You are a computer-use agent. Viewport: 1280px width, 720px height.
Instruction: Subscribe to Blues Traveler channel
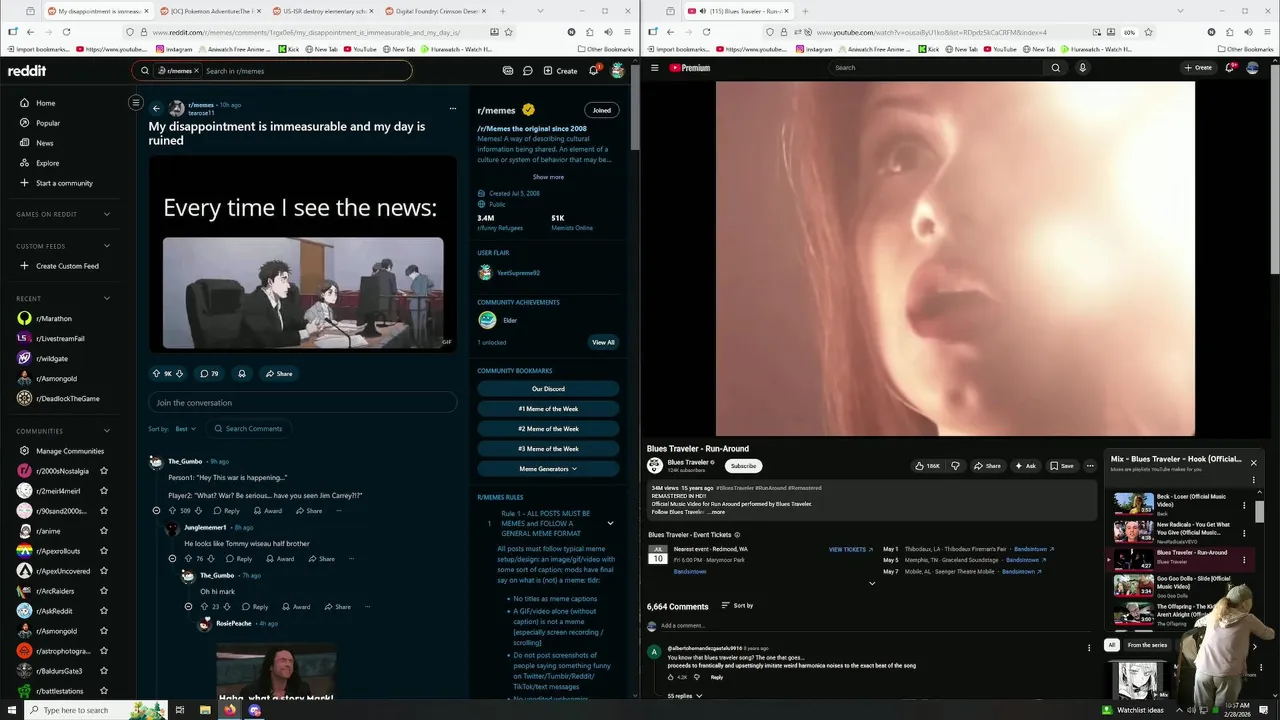tap(743, 466)
